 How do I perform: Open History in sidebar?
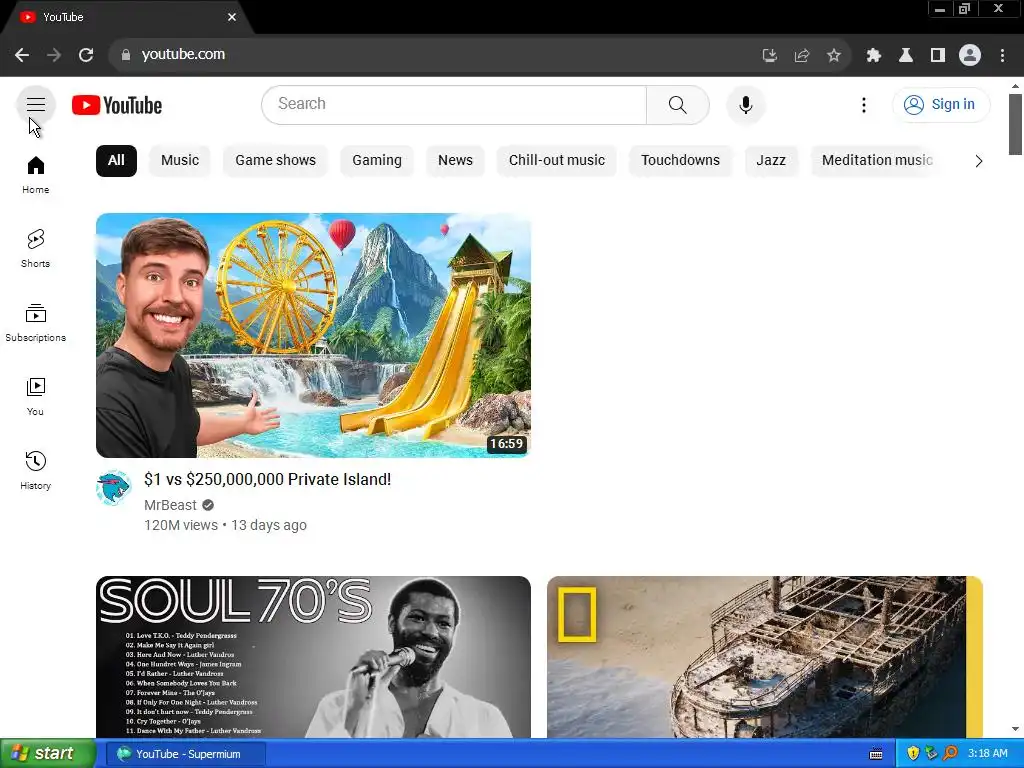pos(35,471)
